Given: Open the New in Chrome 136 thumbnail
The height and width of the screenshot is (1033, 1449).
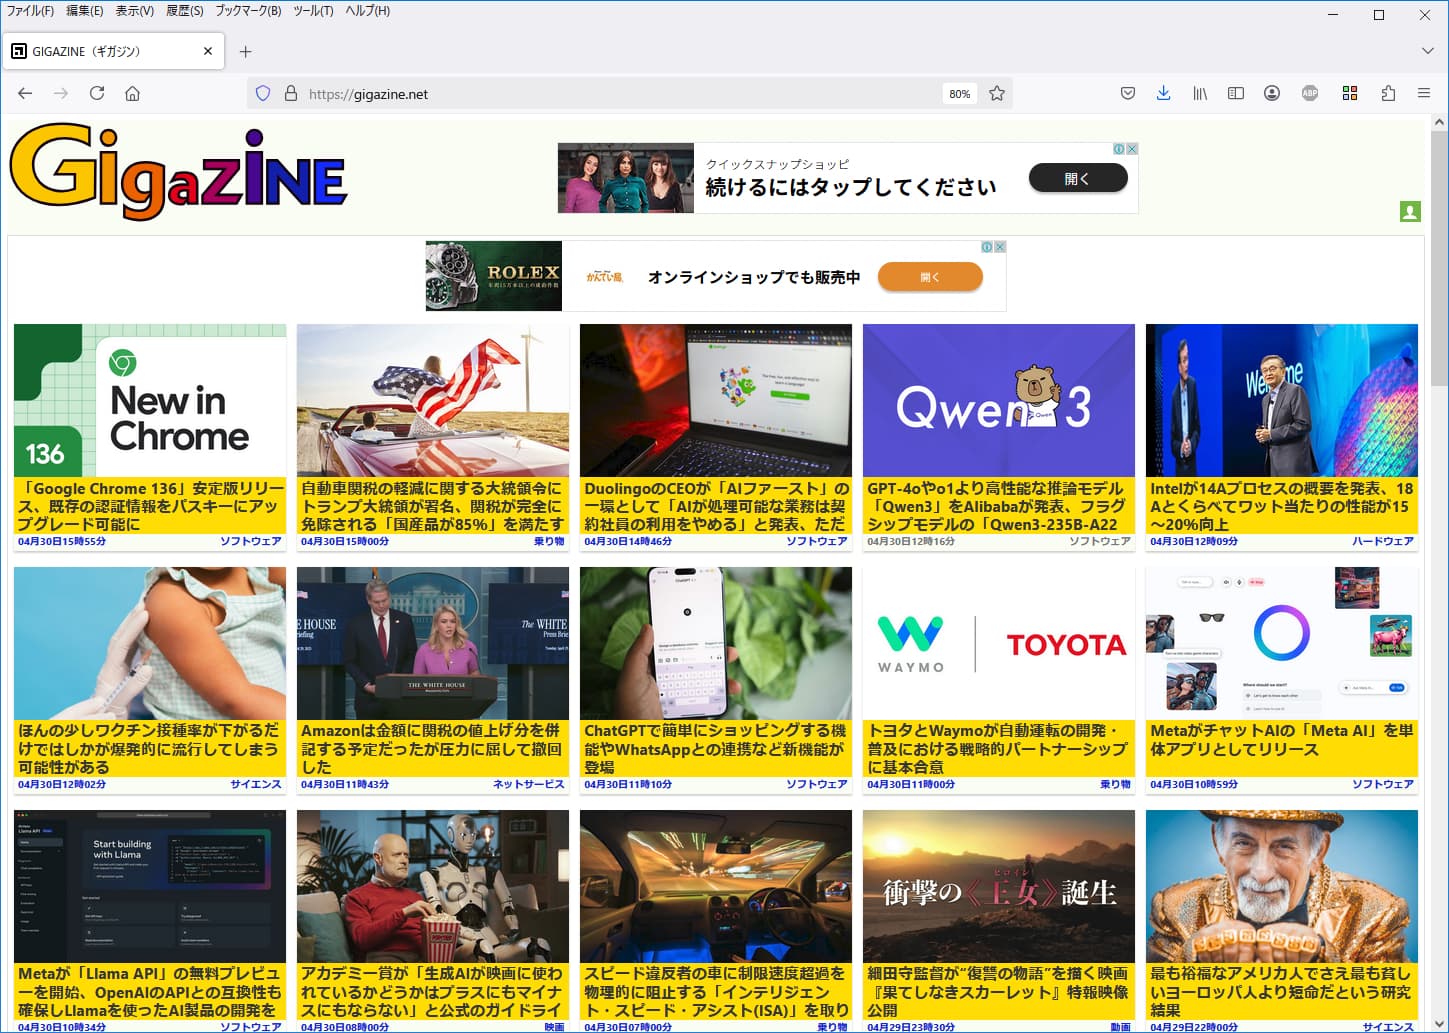Looking at the screenshot, I should tap(150, 400).
